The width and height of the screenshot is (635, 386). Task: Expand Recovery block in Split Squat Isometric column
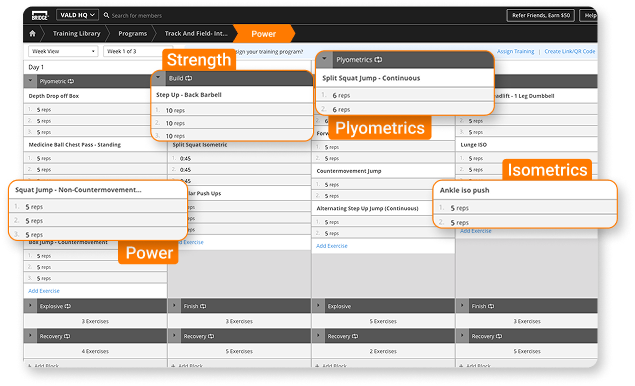coord(174,336)
